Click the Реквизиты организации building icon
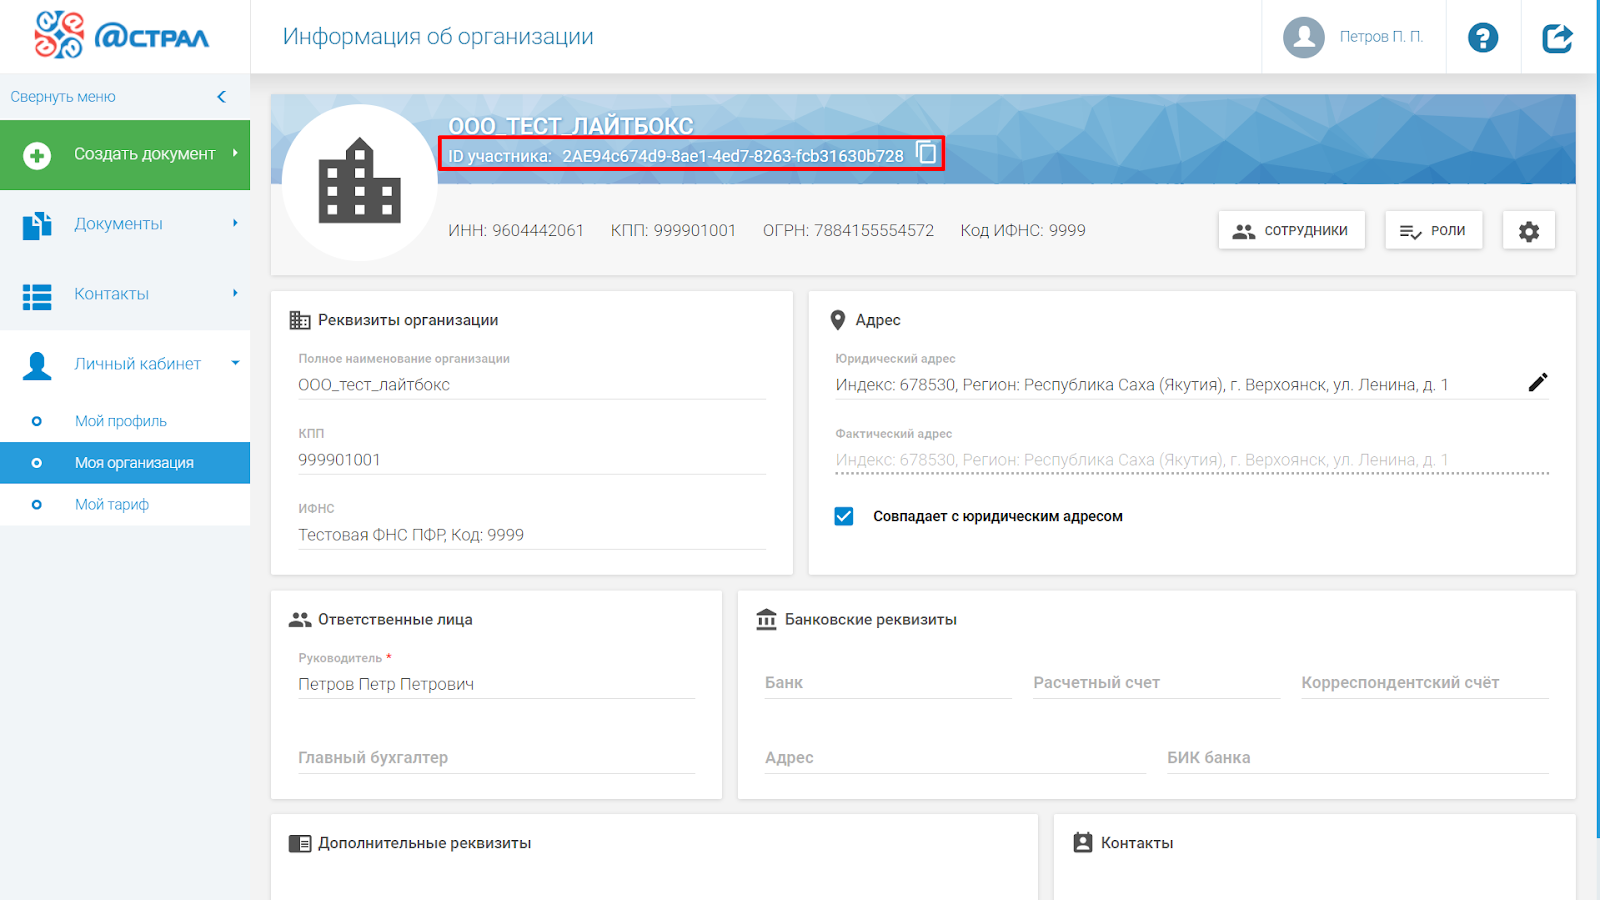The width and height of the screenshot is (1600, 900). tap(300, 320)
